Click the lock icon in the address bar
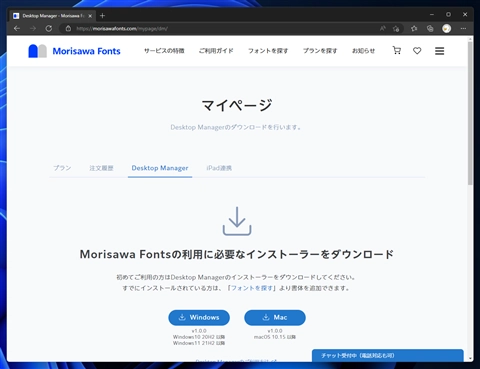Viewport: 480px width, 369px height. (68, 29)
